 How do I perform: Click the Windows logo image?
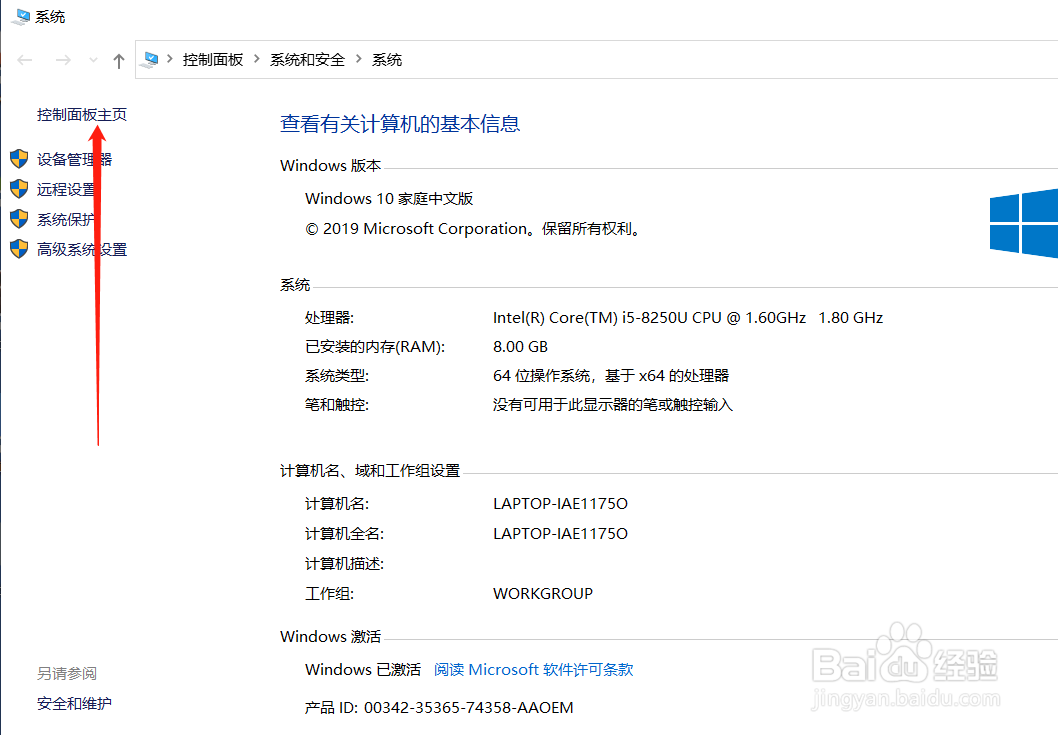point(1024,224)
